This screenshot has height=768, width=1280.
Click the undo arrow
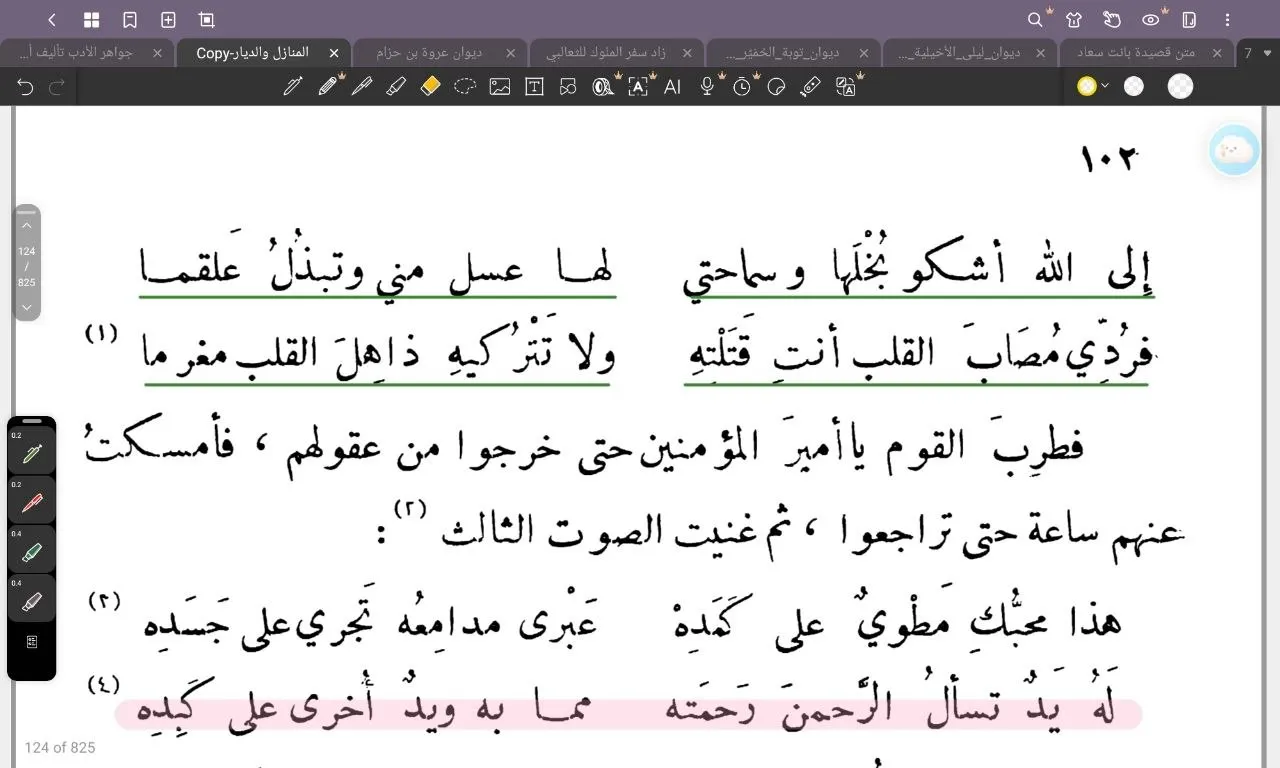pos(26,87)
